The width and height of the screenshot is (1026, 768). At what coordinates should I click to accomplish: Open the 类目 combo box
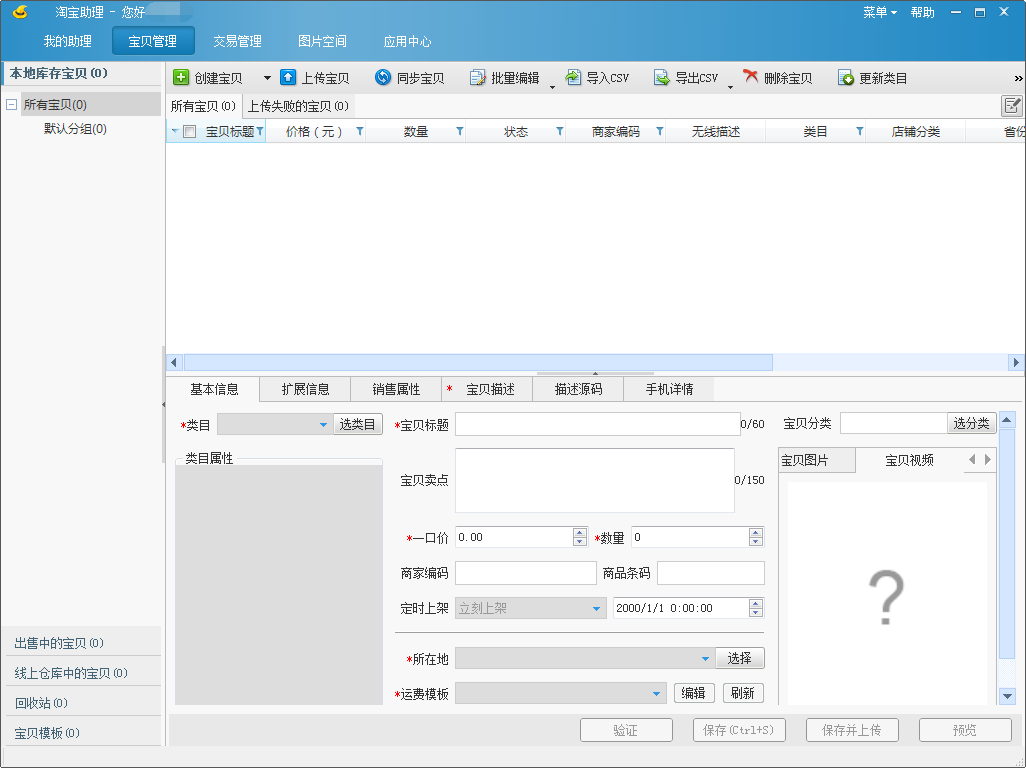pos(275,425)
